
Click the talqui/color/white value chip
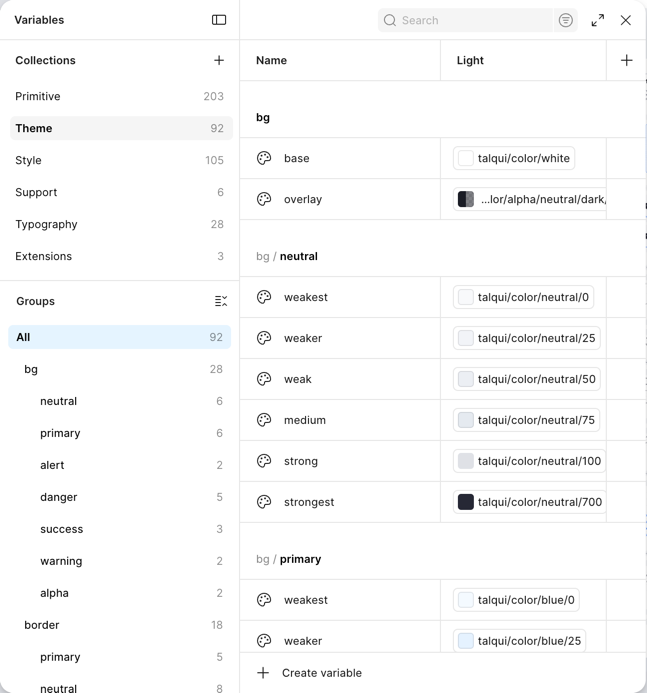[x=514, y=158]
